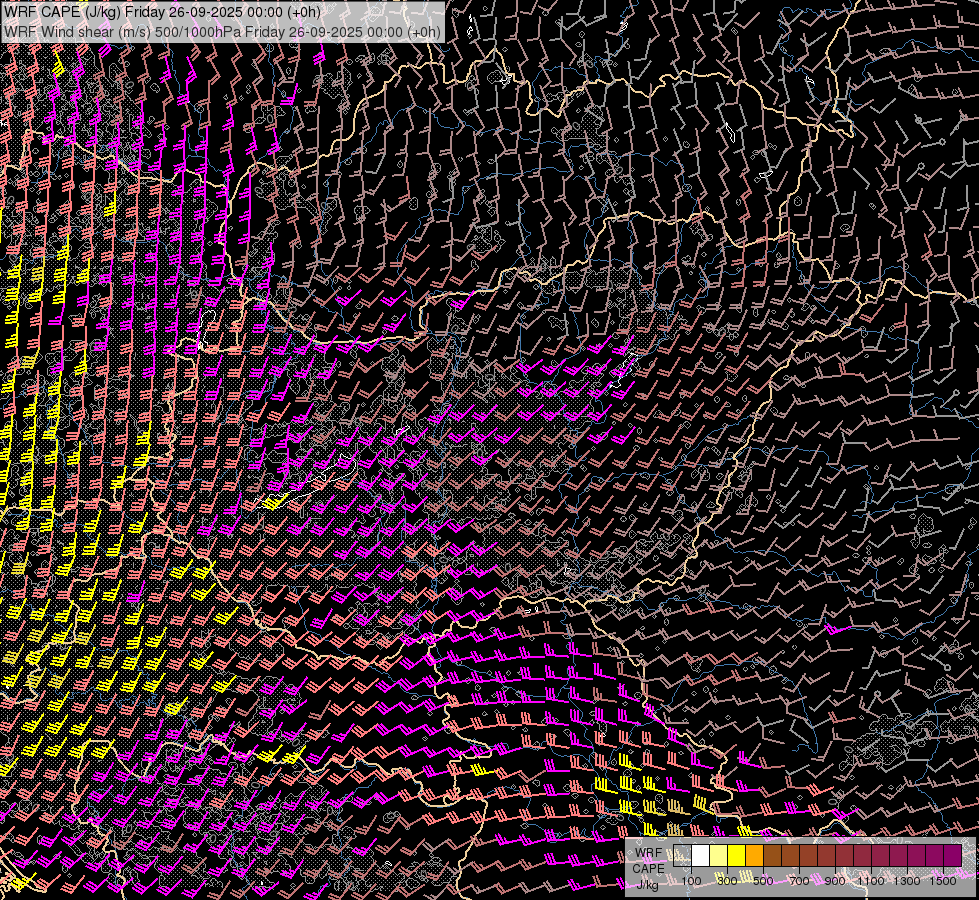
Task: Select the 1500 label at the legend end
Action: [x=943, y=880]
